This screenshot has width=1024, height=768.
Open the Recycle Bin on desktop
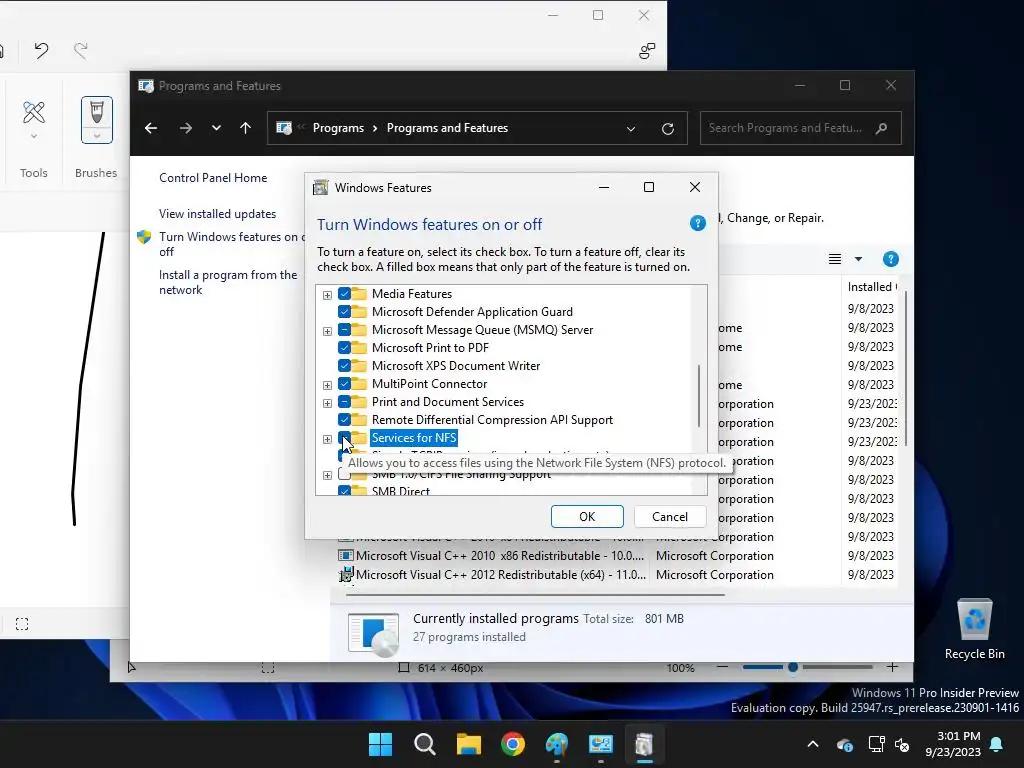974,630
